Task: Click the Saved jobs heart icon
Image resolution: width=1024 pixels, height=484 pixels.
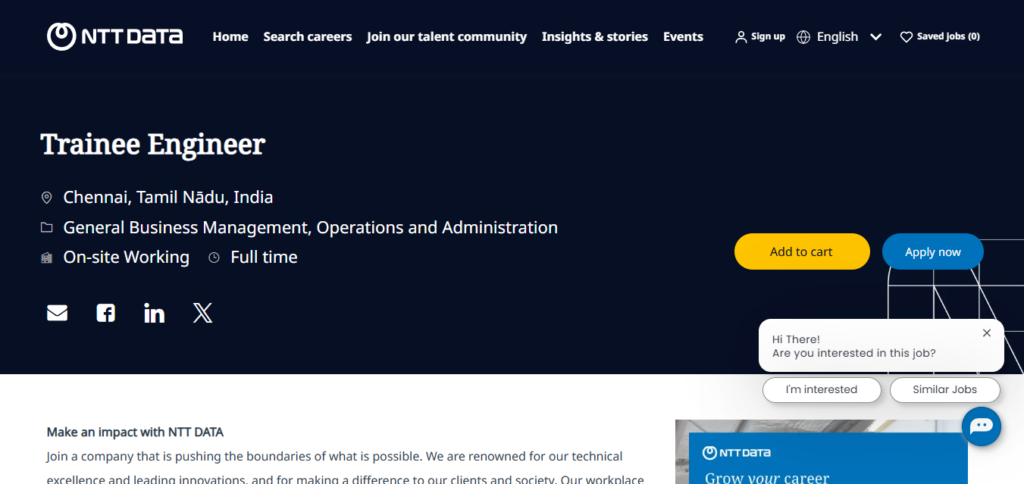Action: point(906,37)
